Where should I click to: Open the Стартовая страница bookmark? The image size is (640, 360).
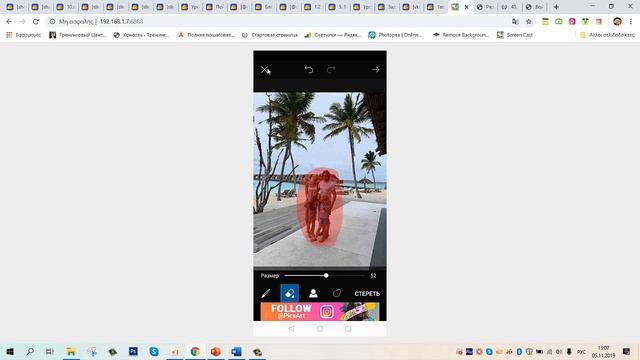[269, 35]
